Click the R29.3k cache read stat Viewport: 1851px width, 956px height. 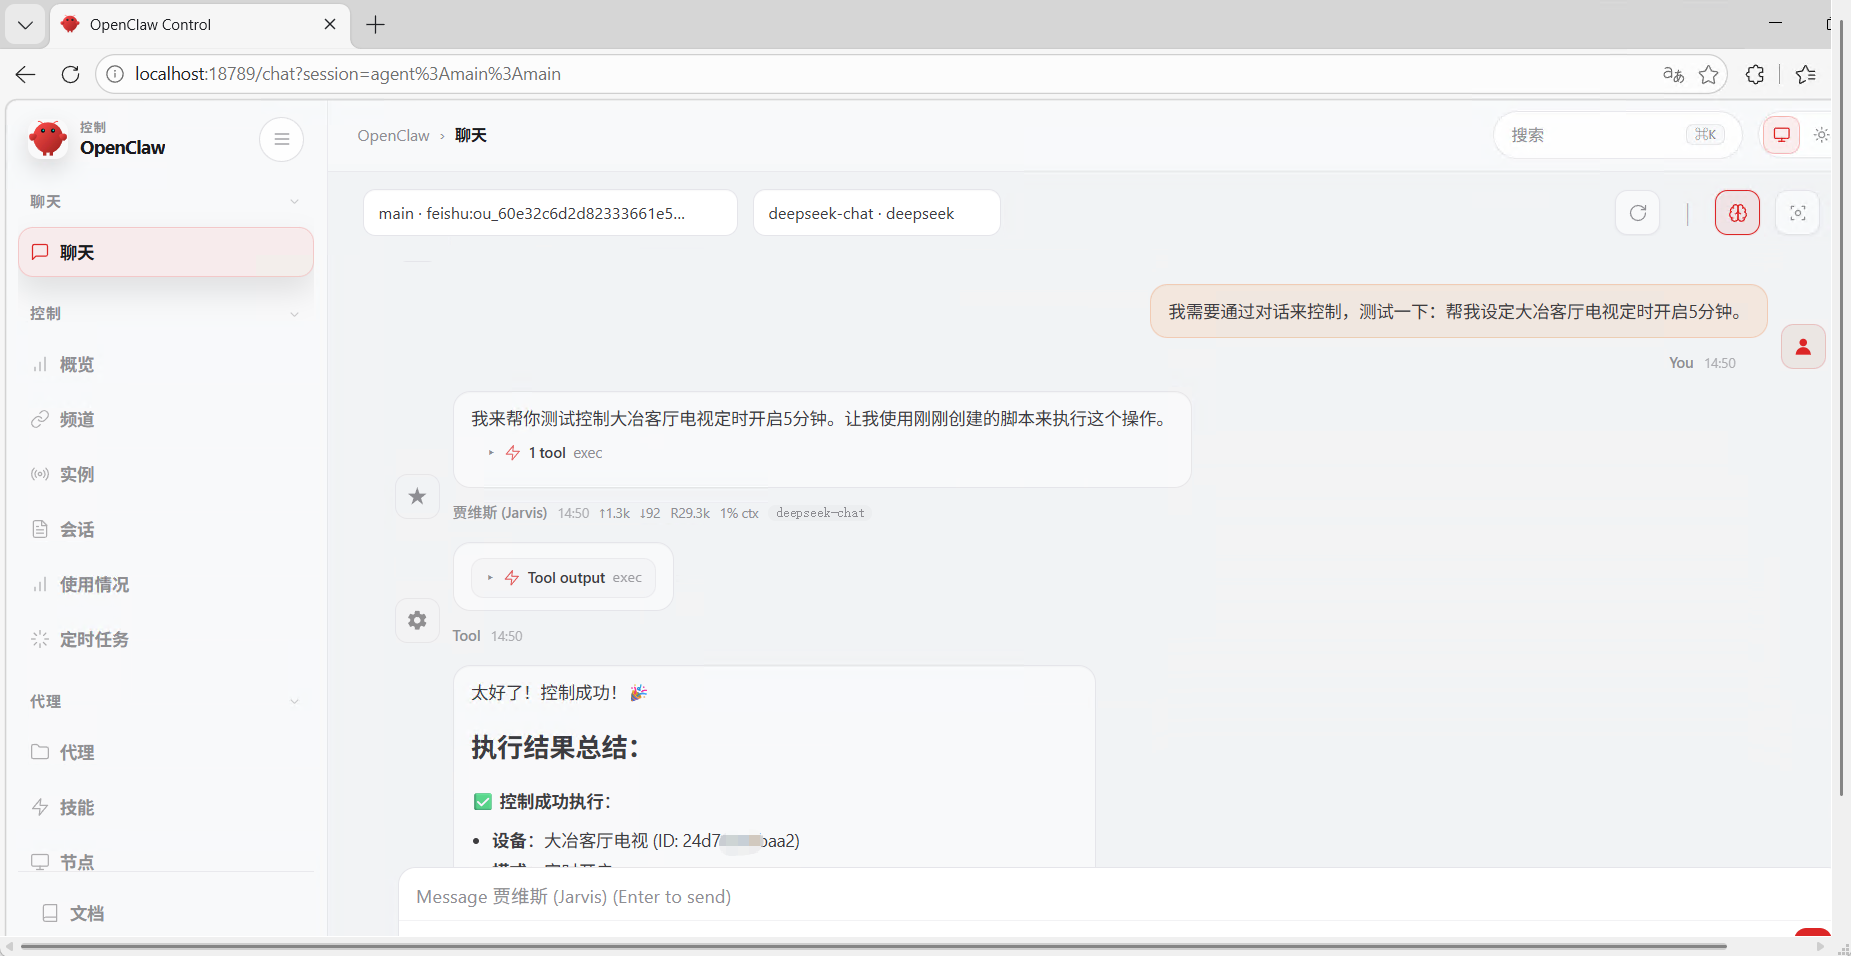(690, 513)
